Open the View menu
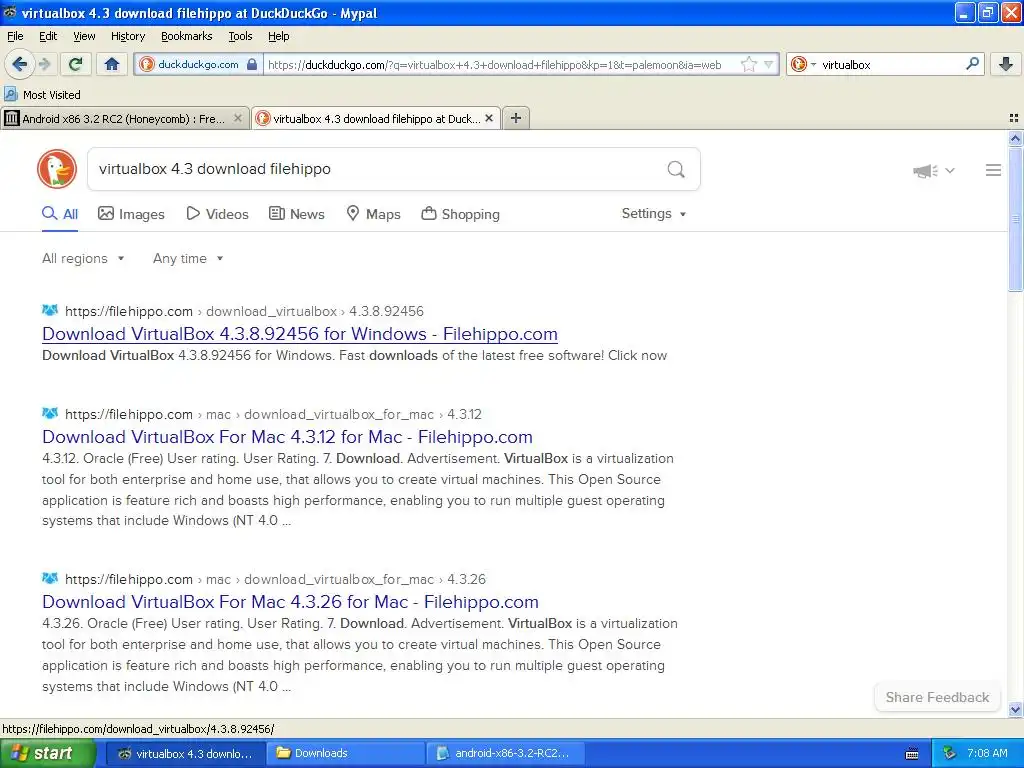Image resolution: width=1024 pixels, height=768 pixels. [84, 36]
